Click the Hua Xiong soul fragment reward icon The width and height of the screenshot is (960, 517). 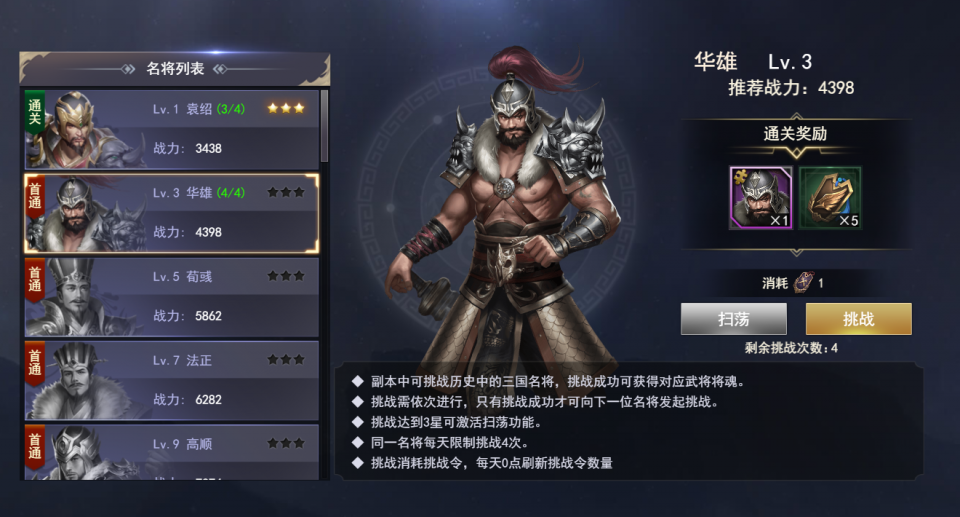point(760,198)
